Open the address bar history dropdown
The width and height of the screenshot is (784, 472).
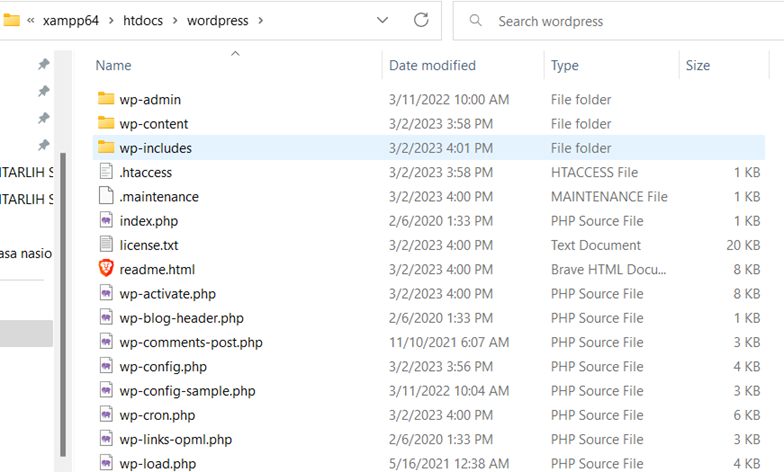pyautogui.click(x=382, y=20)
